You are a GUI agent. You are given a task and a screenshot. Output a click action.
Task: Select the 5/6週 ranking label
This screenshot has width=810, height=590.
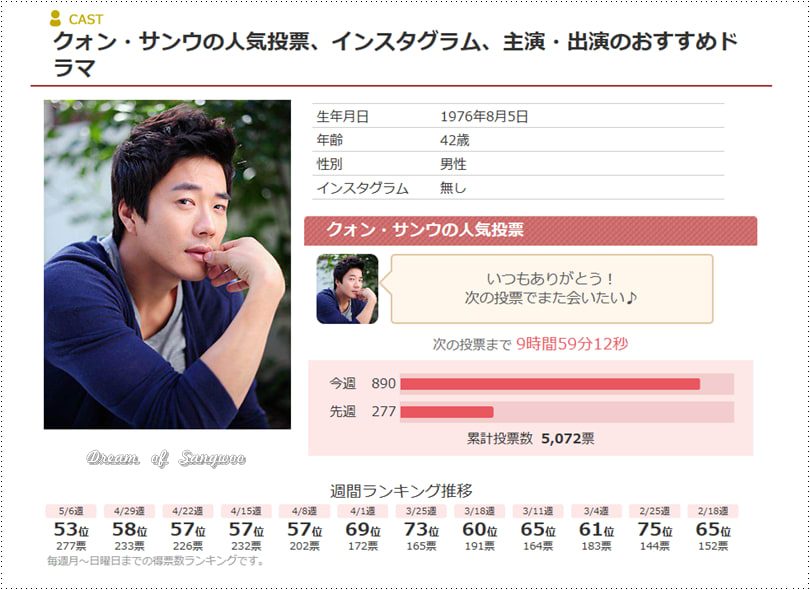(71, 511)
